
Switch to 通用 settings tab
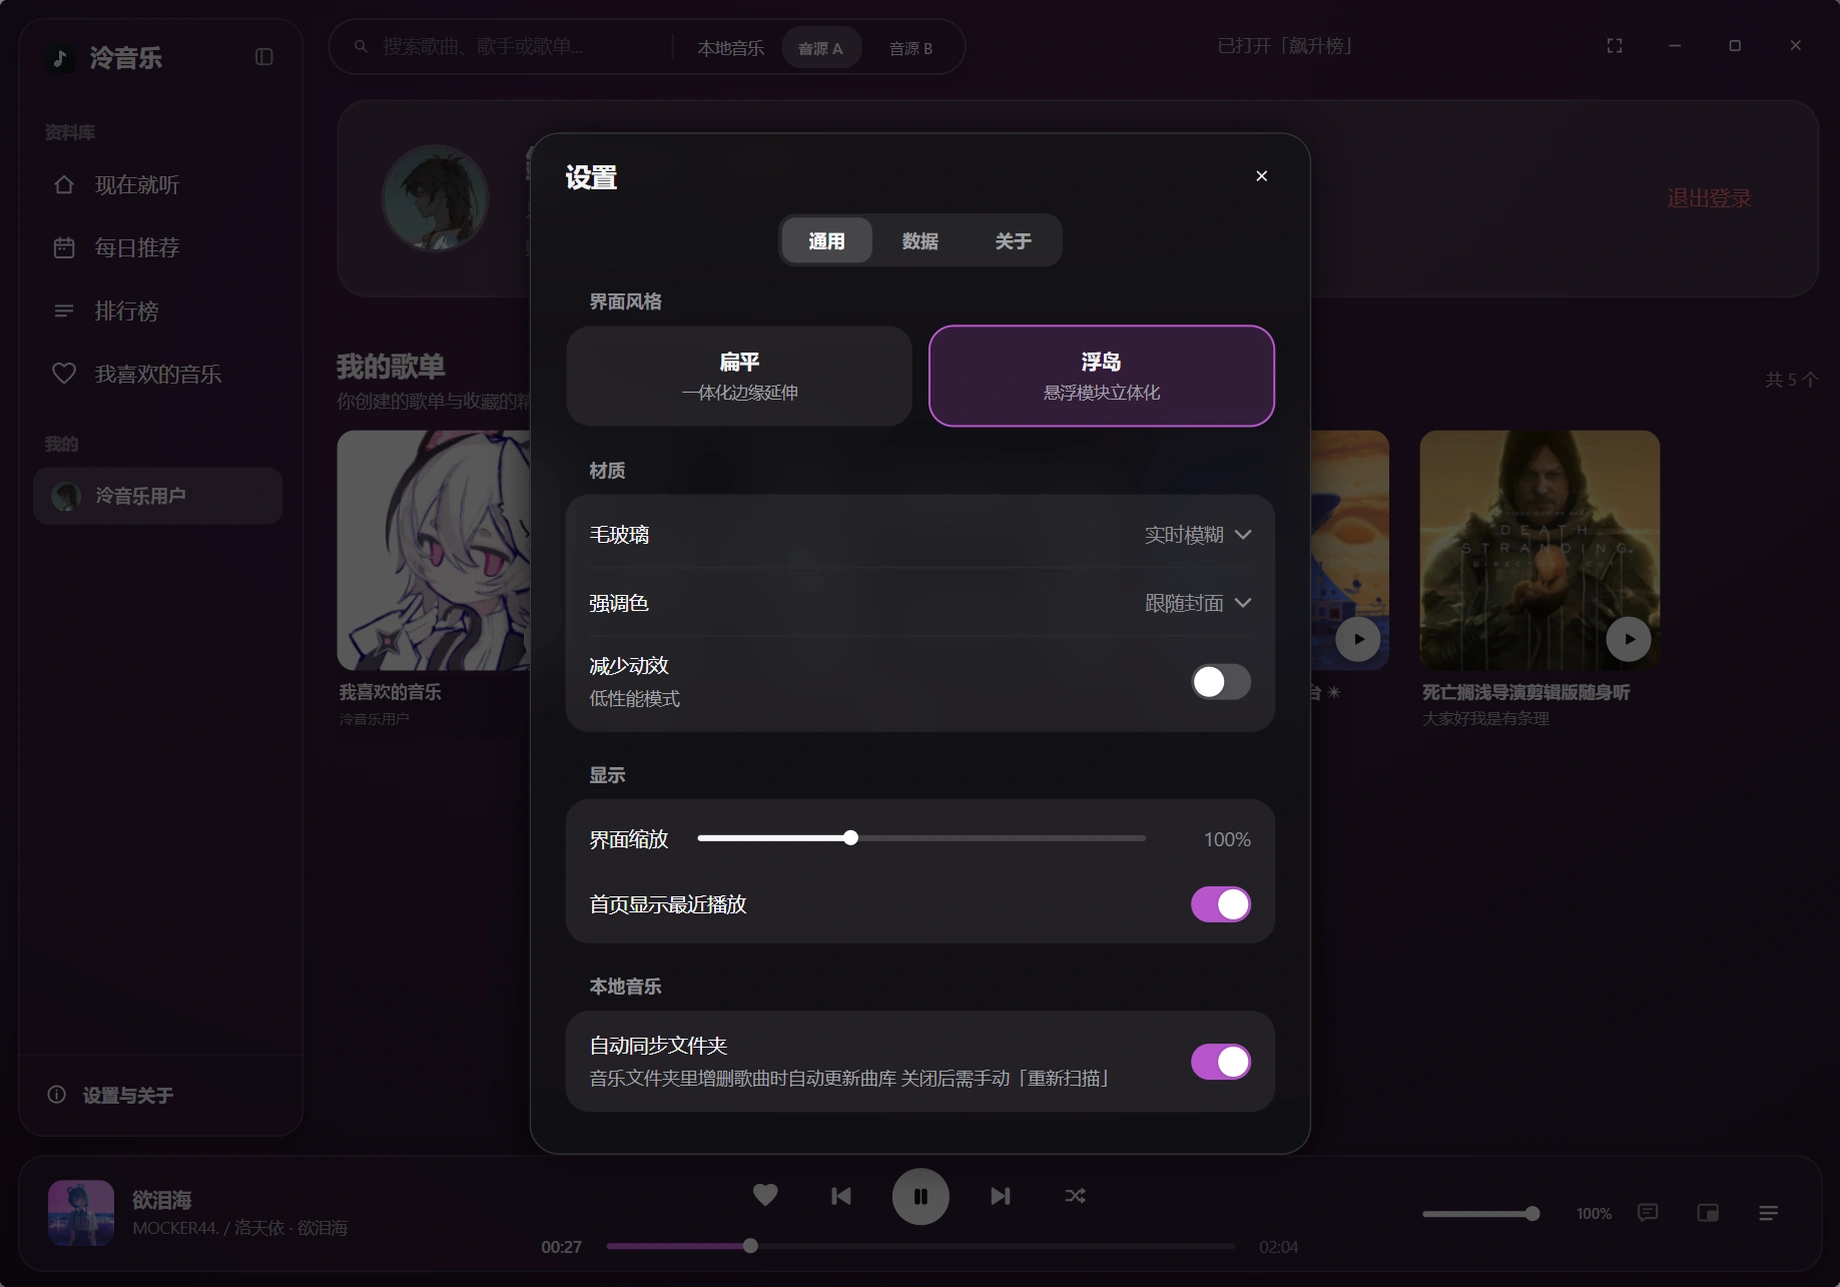point(826,241)
